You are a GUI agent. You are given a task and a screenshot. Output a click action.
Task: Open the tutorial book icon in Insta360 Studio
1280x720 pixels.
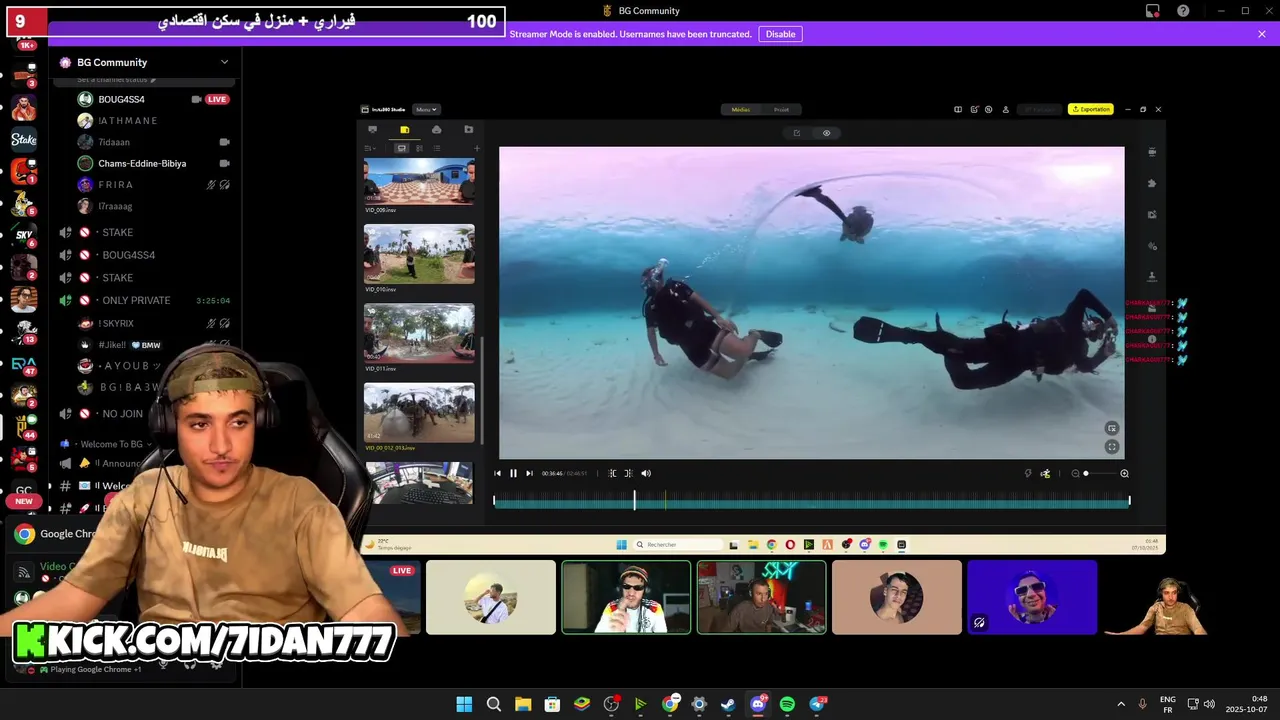(x=958, y=109)
